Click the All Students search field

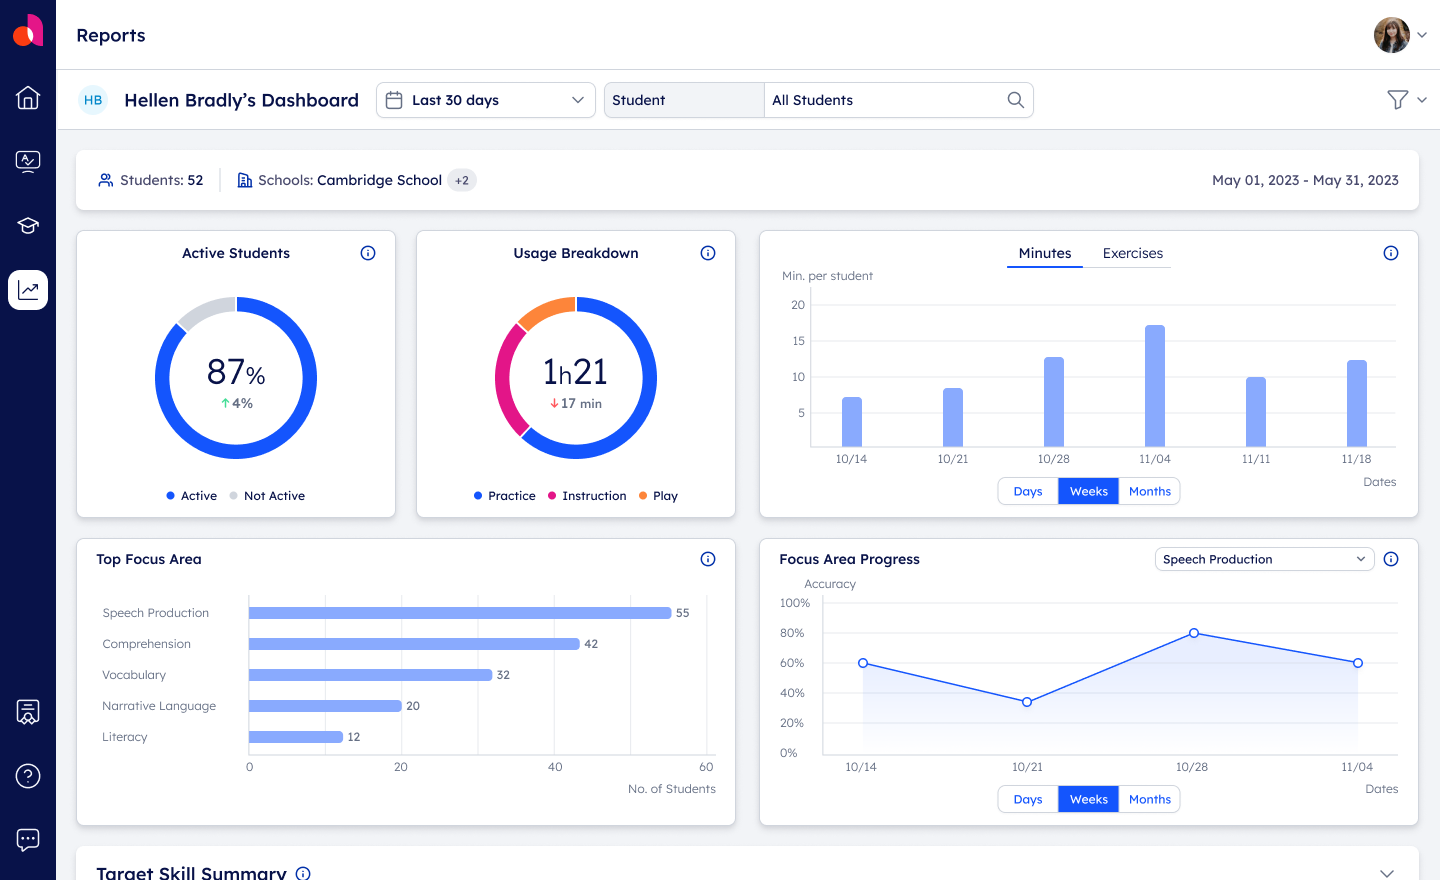898,100
